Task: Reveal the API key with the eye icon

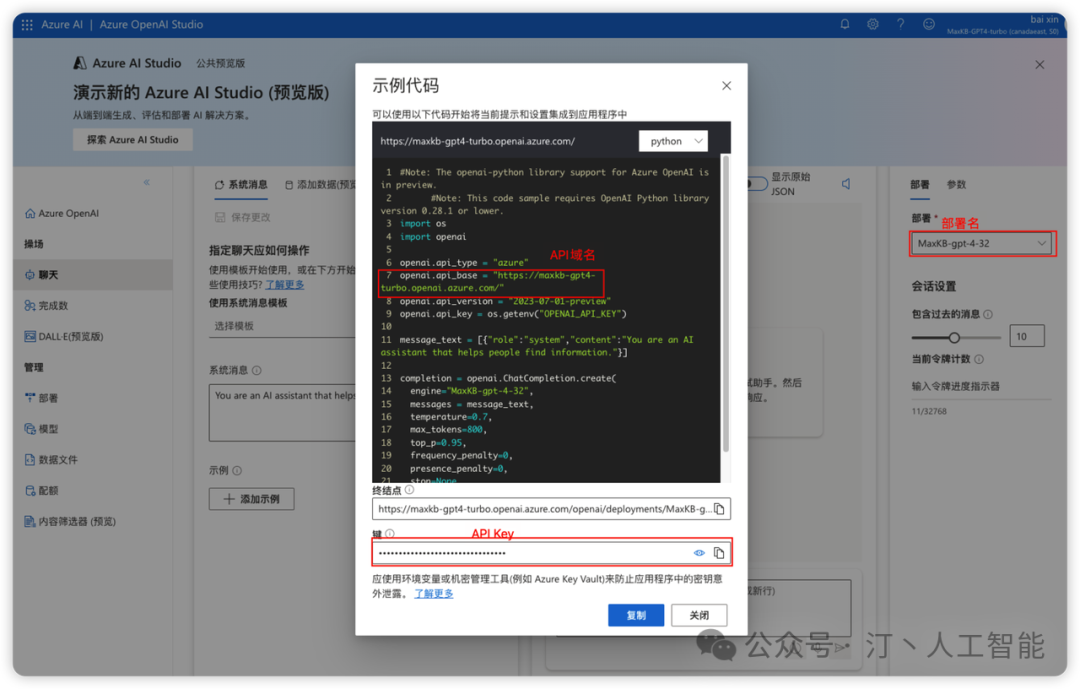Action: point(699,553)
